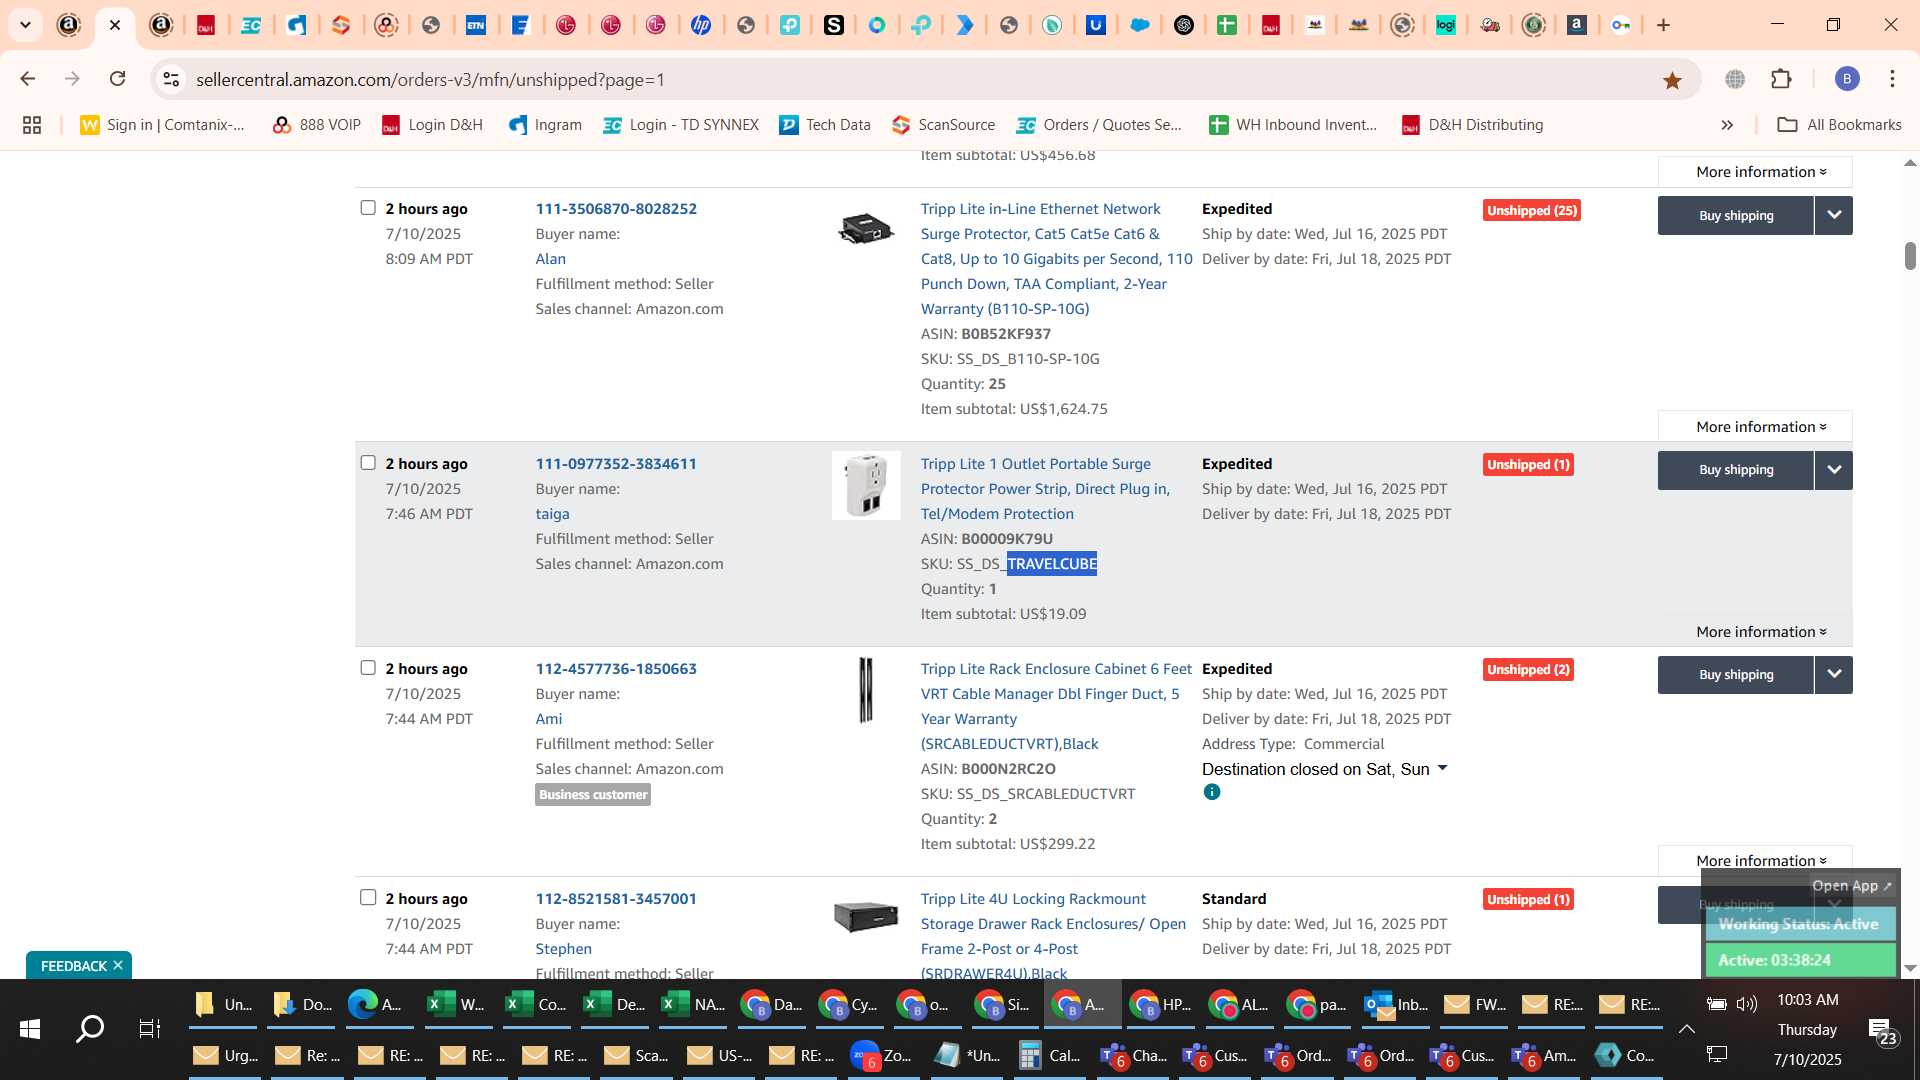
Task: Expand Buy shipping options for taiga's order
Action: (x=1834, y=470)
